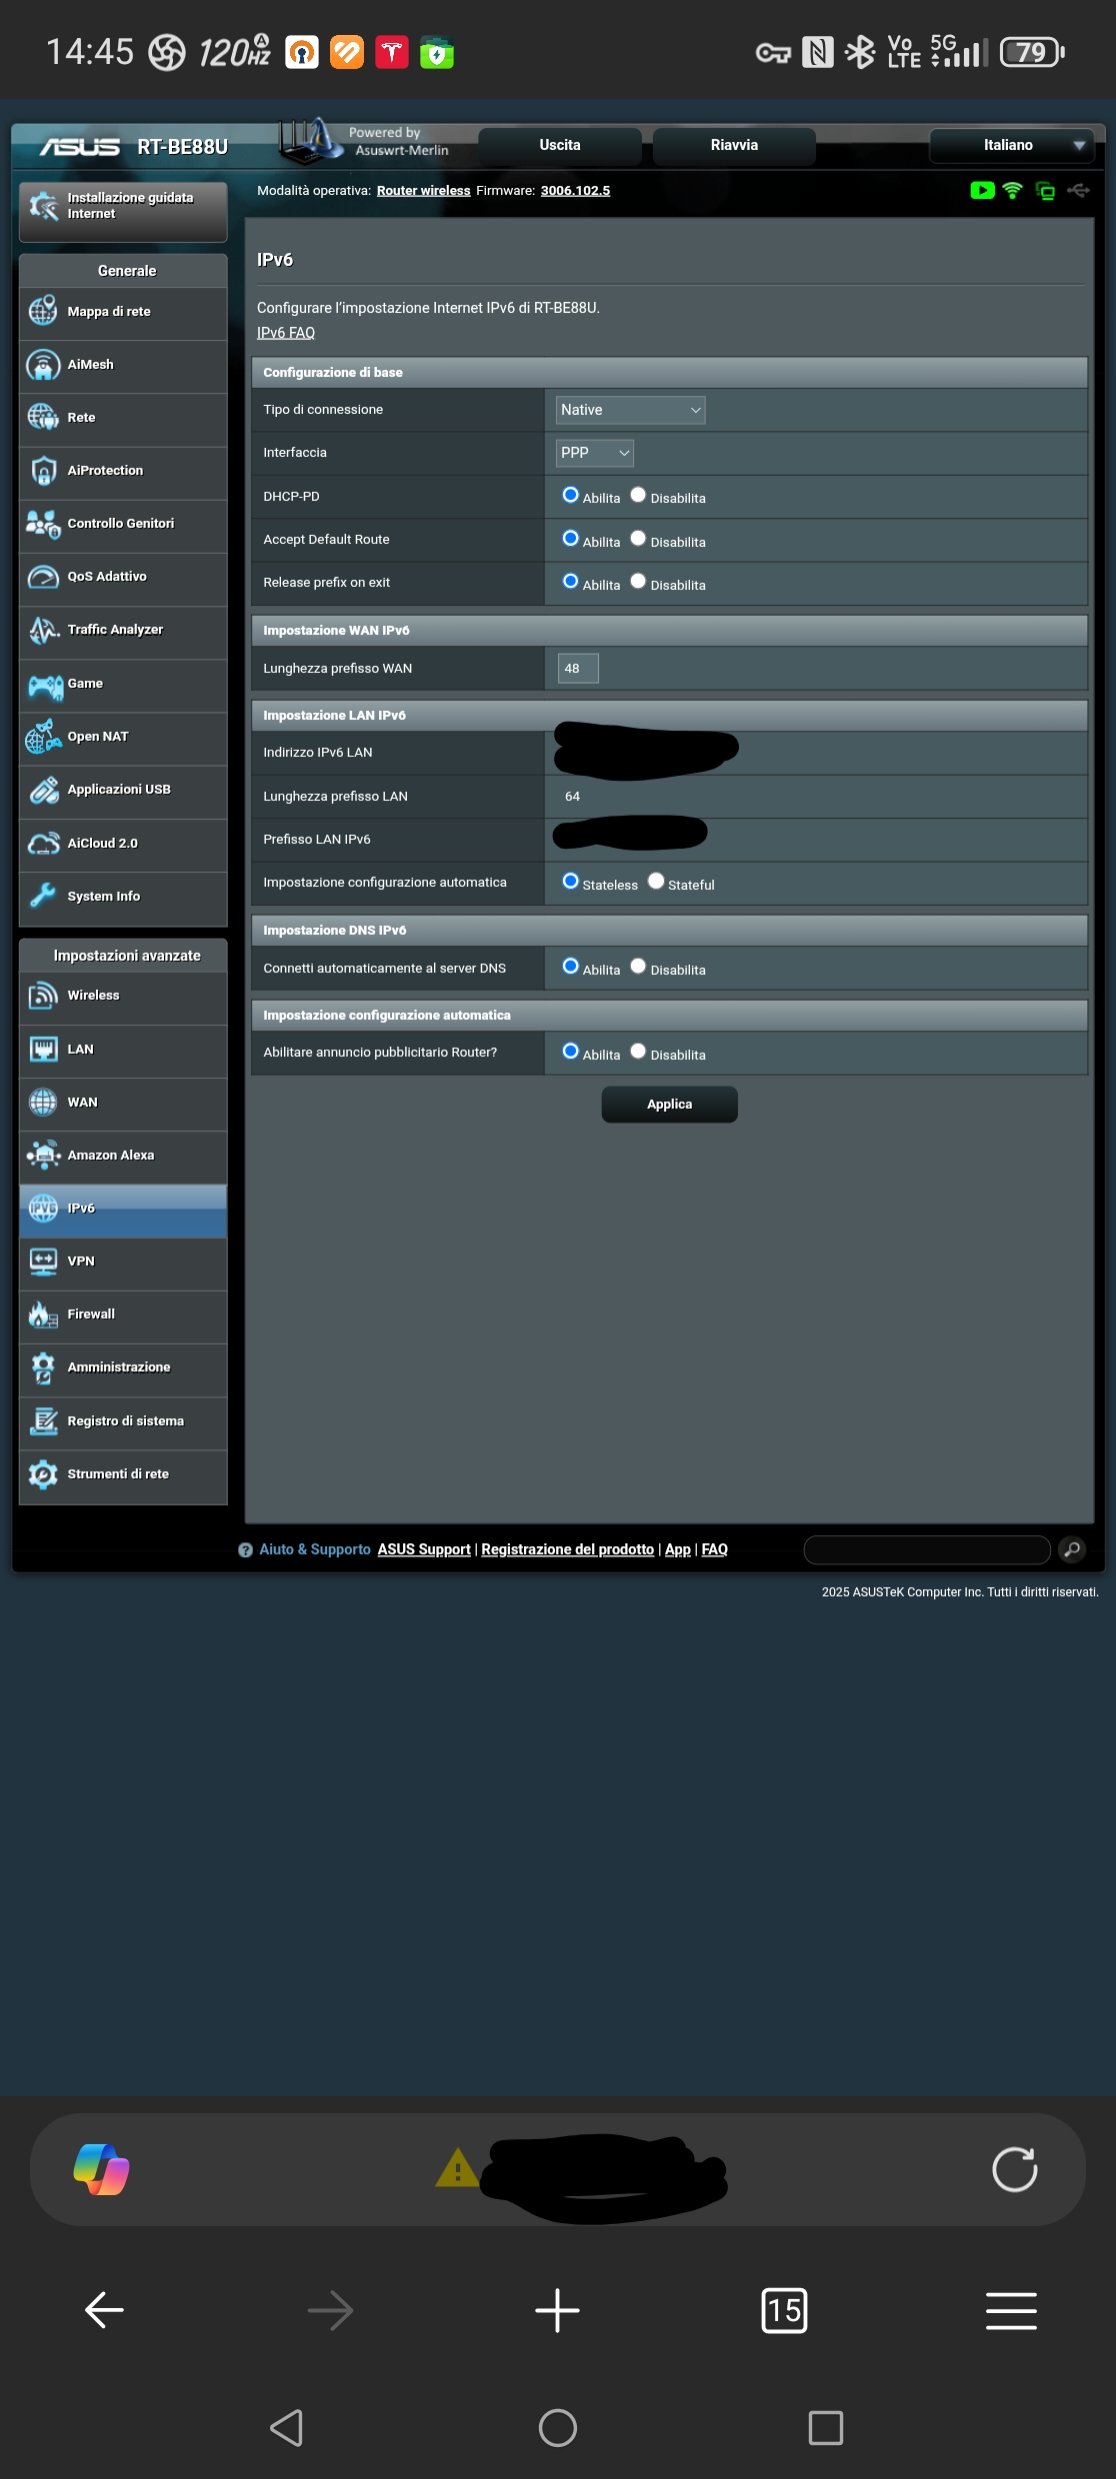This screenshot has height=2479, width=1116.
Task: Tap the Android home button
Action: tap(557, 2427)
